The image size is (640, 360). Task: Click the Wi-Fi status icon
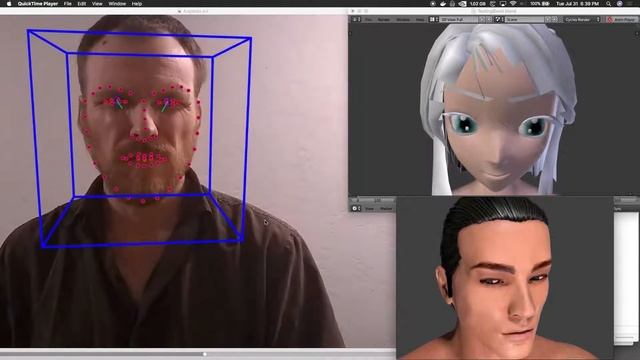(513, 4)
